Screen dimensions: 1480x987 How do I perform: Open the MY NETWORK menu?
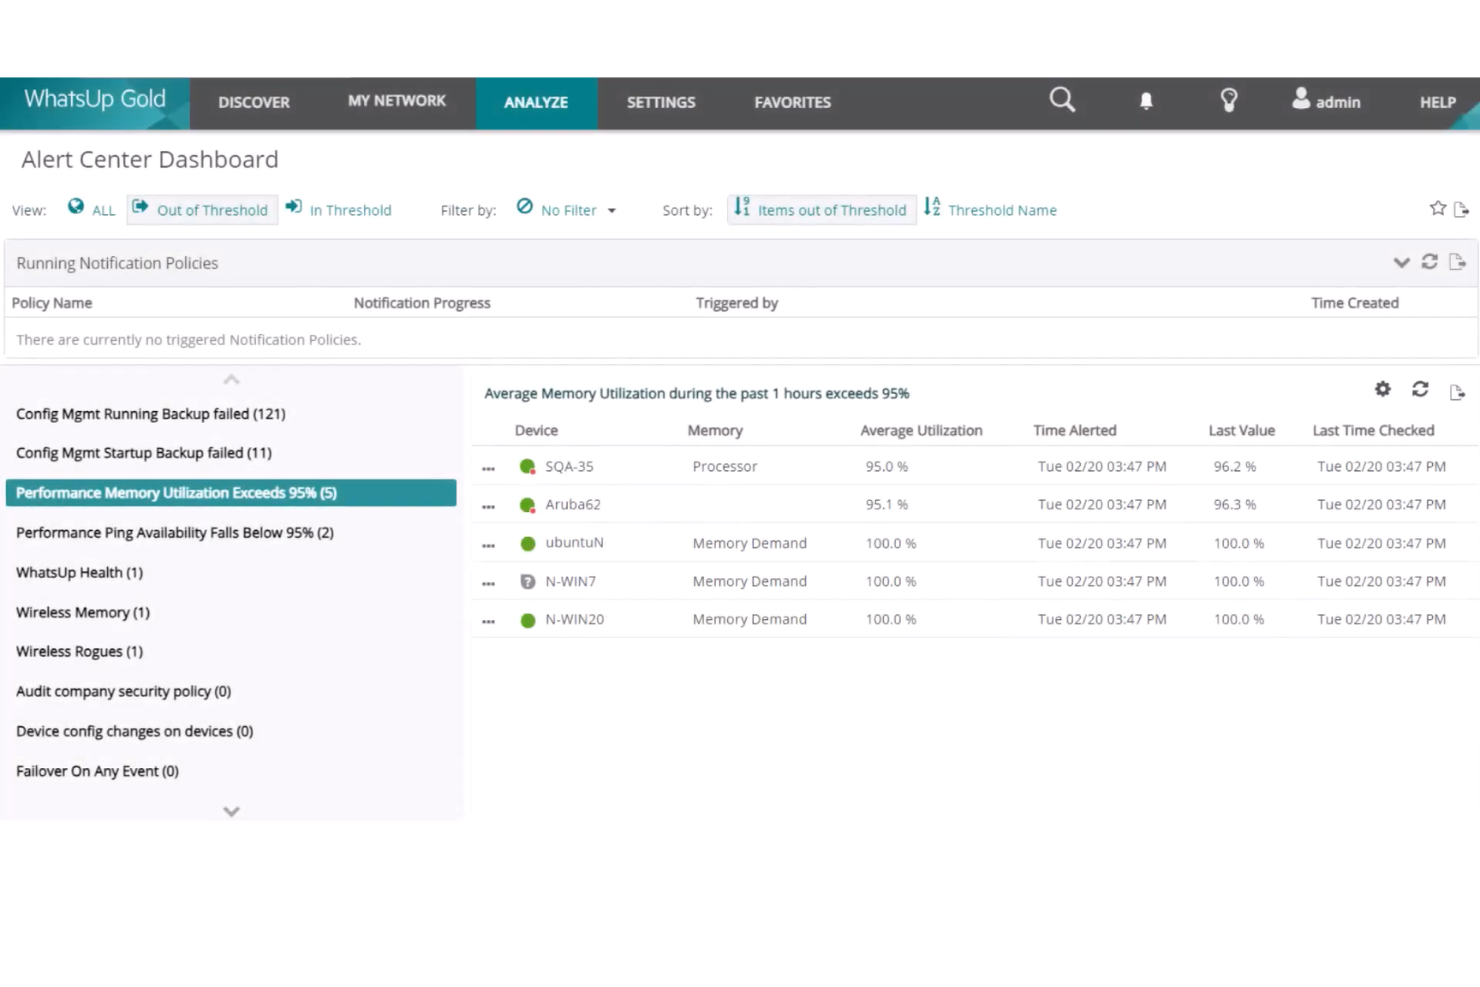(397, 102)
